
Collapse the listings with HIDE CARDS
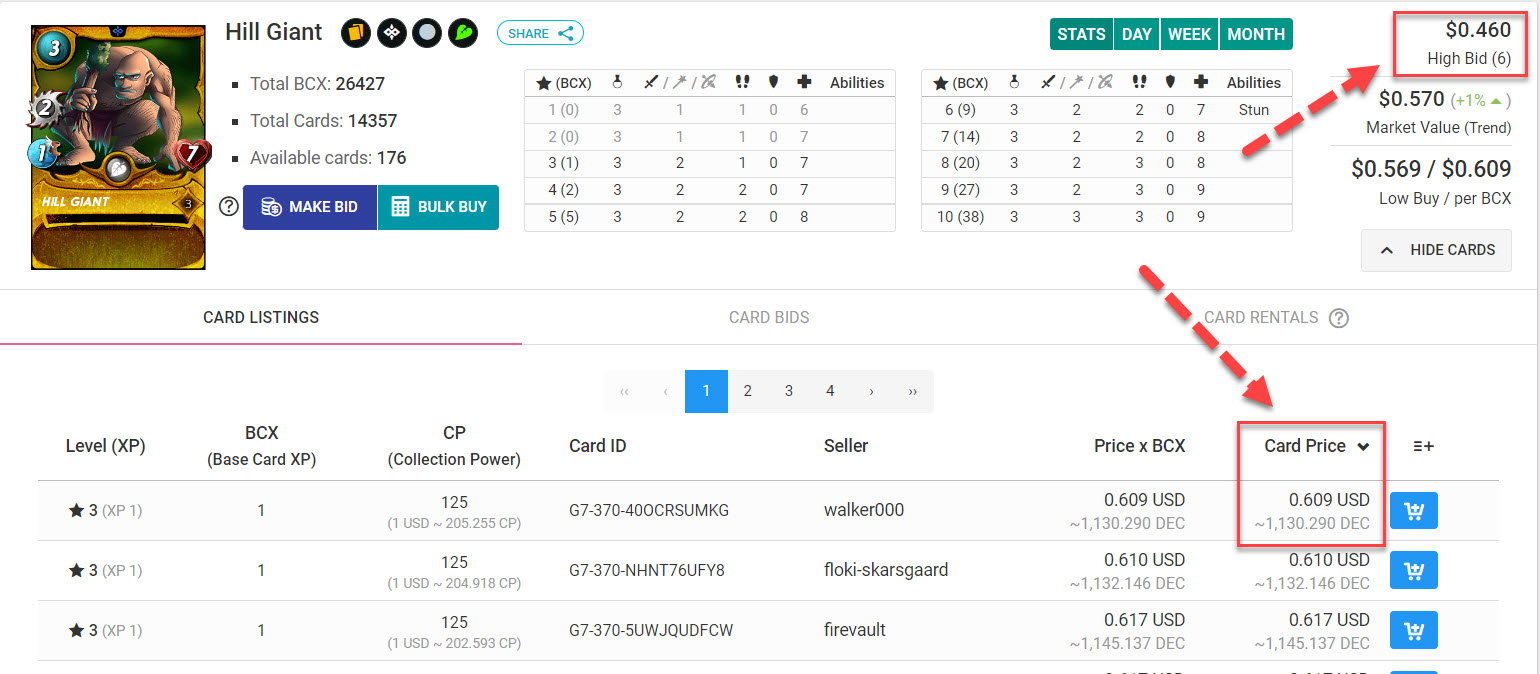point(1436,250)
